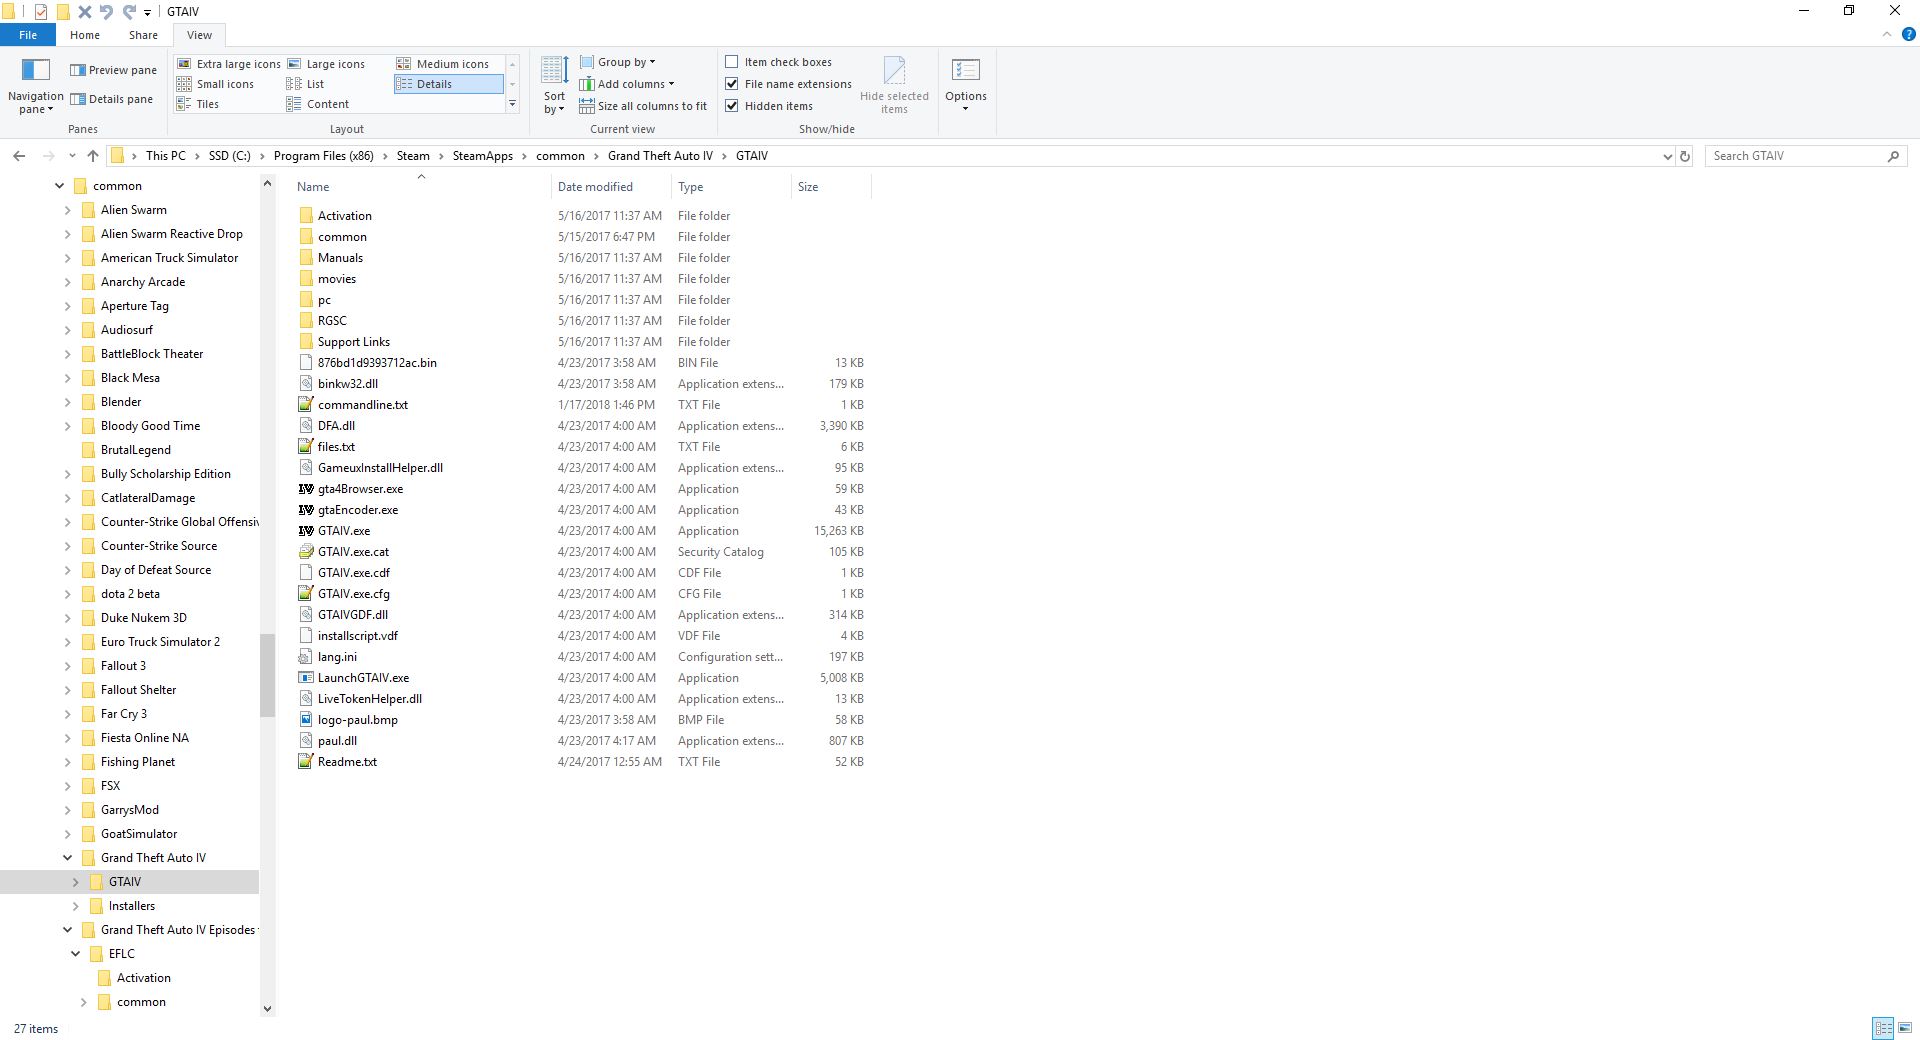1920x1040 pixels.
Task: Switch layout to Medium icons
Action: [x=443, y=64]
